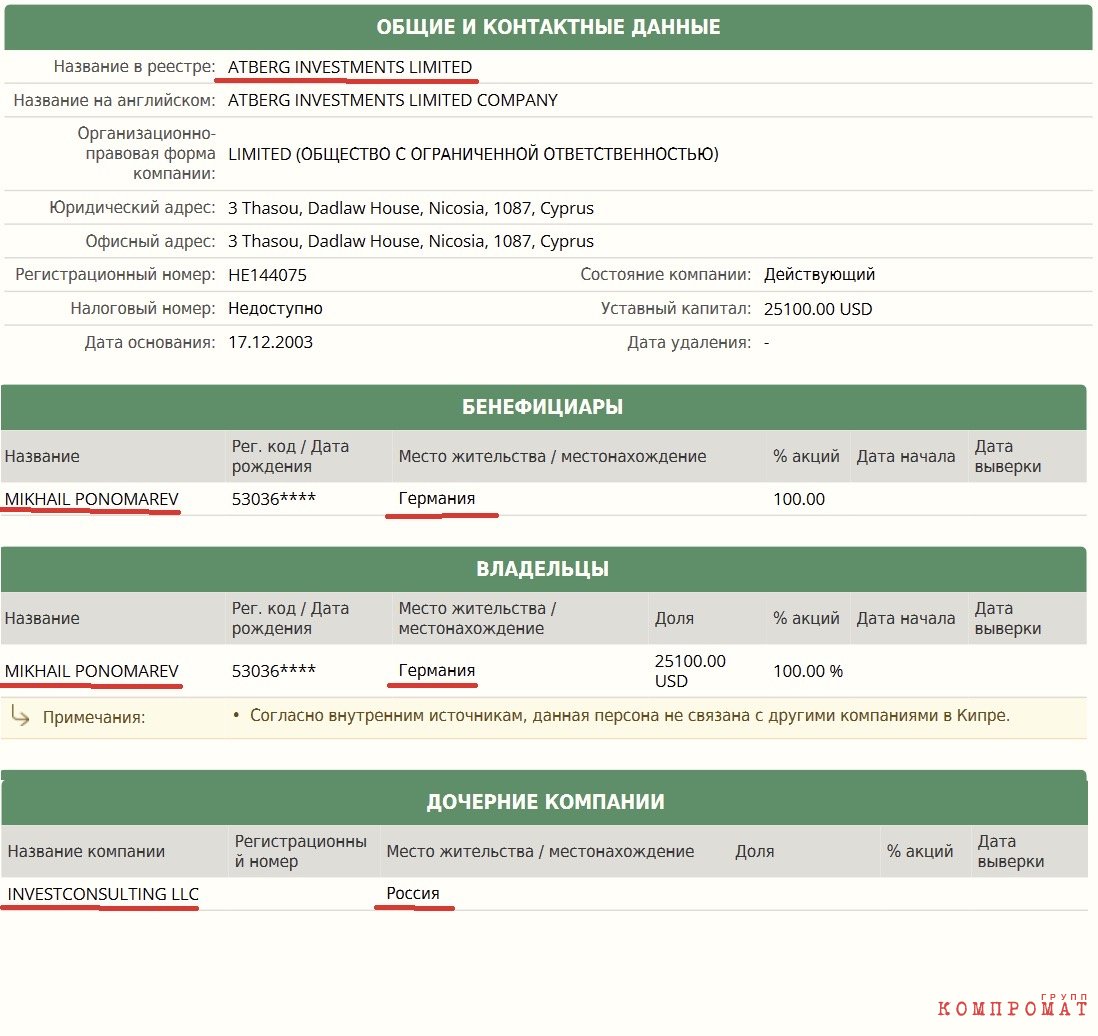Click the Офисный адрес value 3 Thasou
This screenshot has height=1036, width=1098.
pos(410,241)
